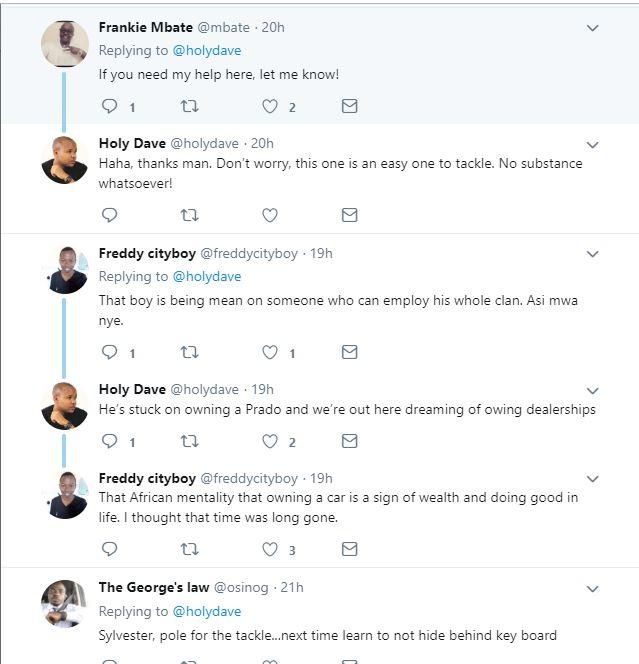Viewport: 639px width, 664px height.
Task: Open more options on Frankie Mbate's tweet
Action: coord(592,29)
